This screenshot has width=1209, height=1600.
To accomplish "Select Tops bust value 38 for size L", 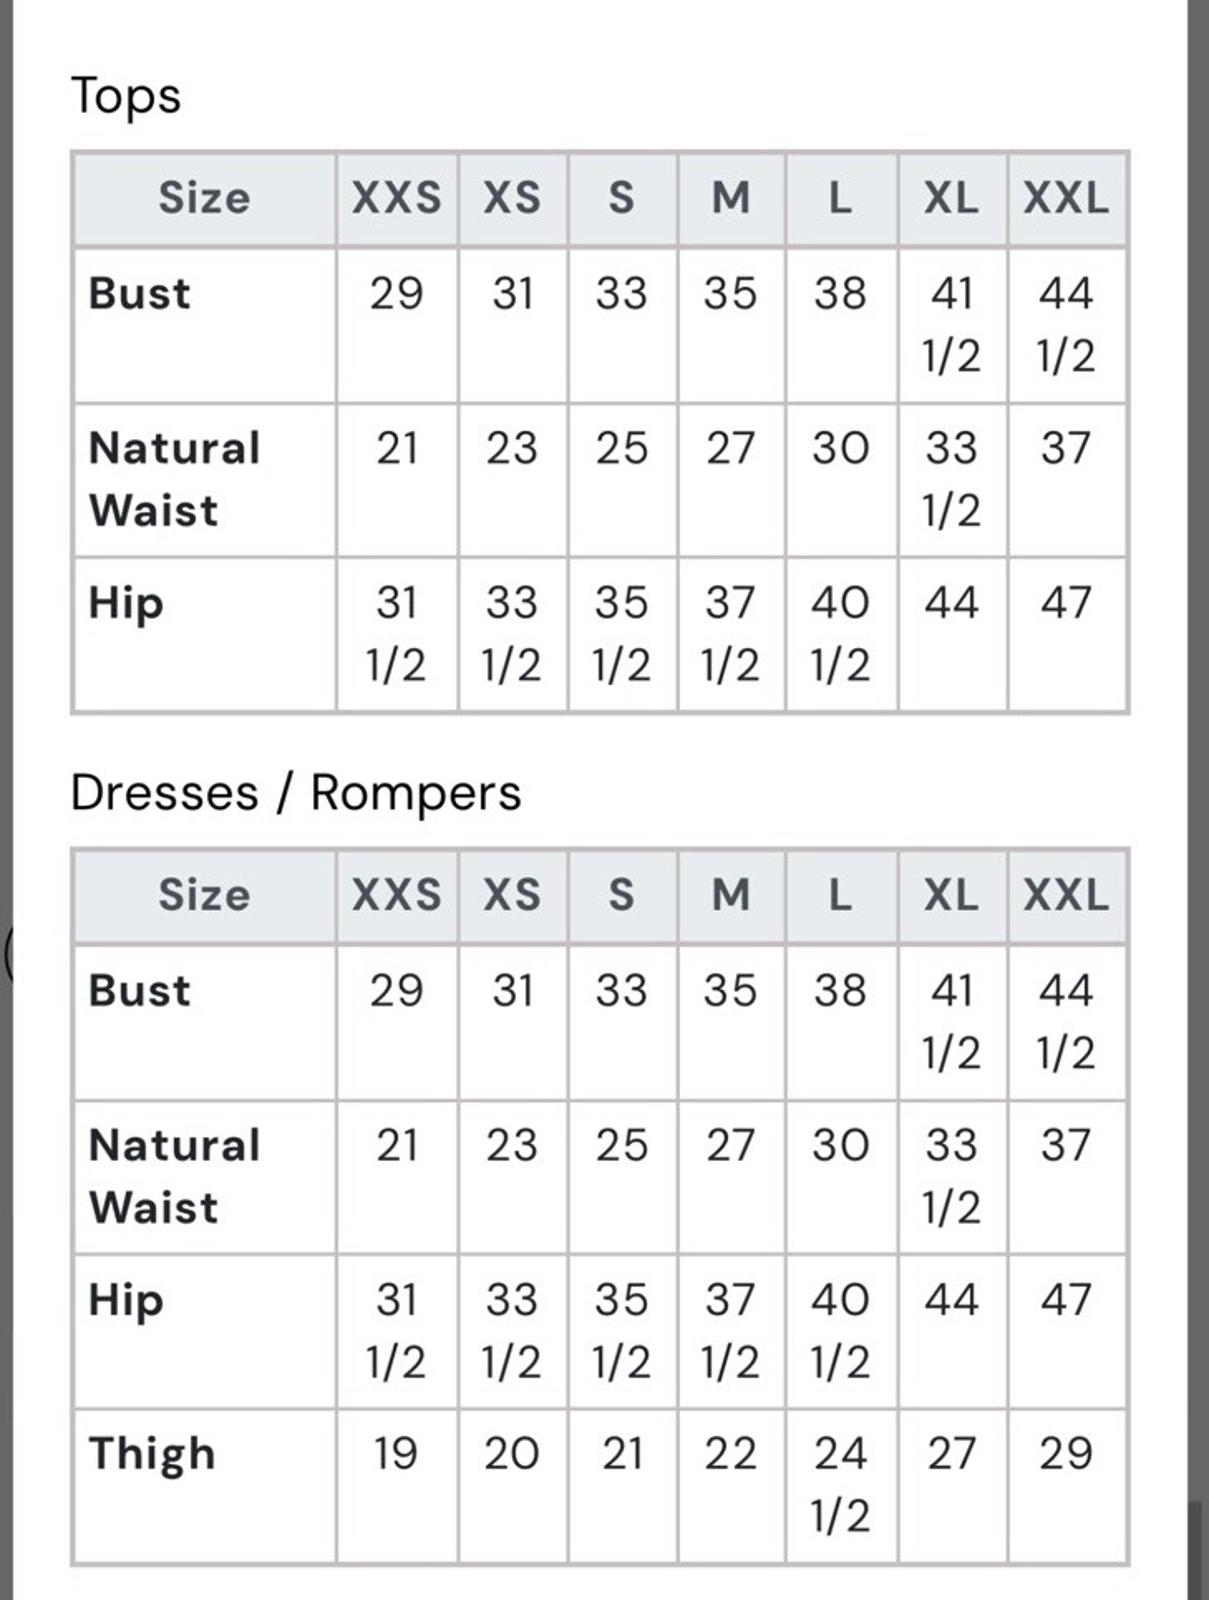I will pyautogui.click(x=840, y=294).
